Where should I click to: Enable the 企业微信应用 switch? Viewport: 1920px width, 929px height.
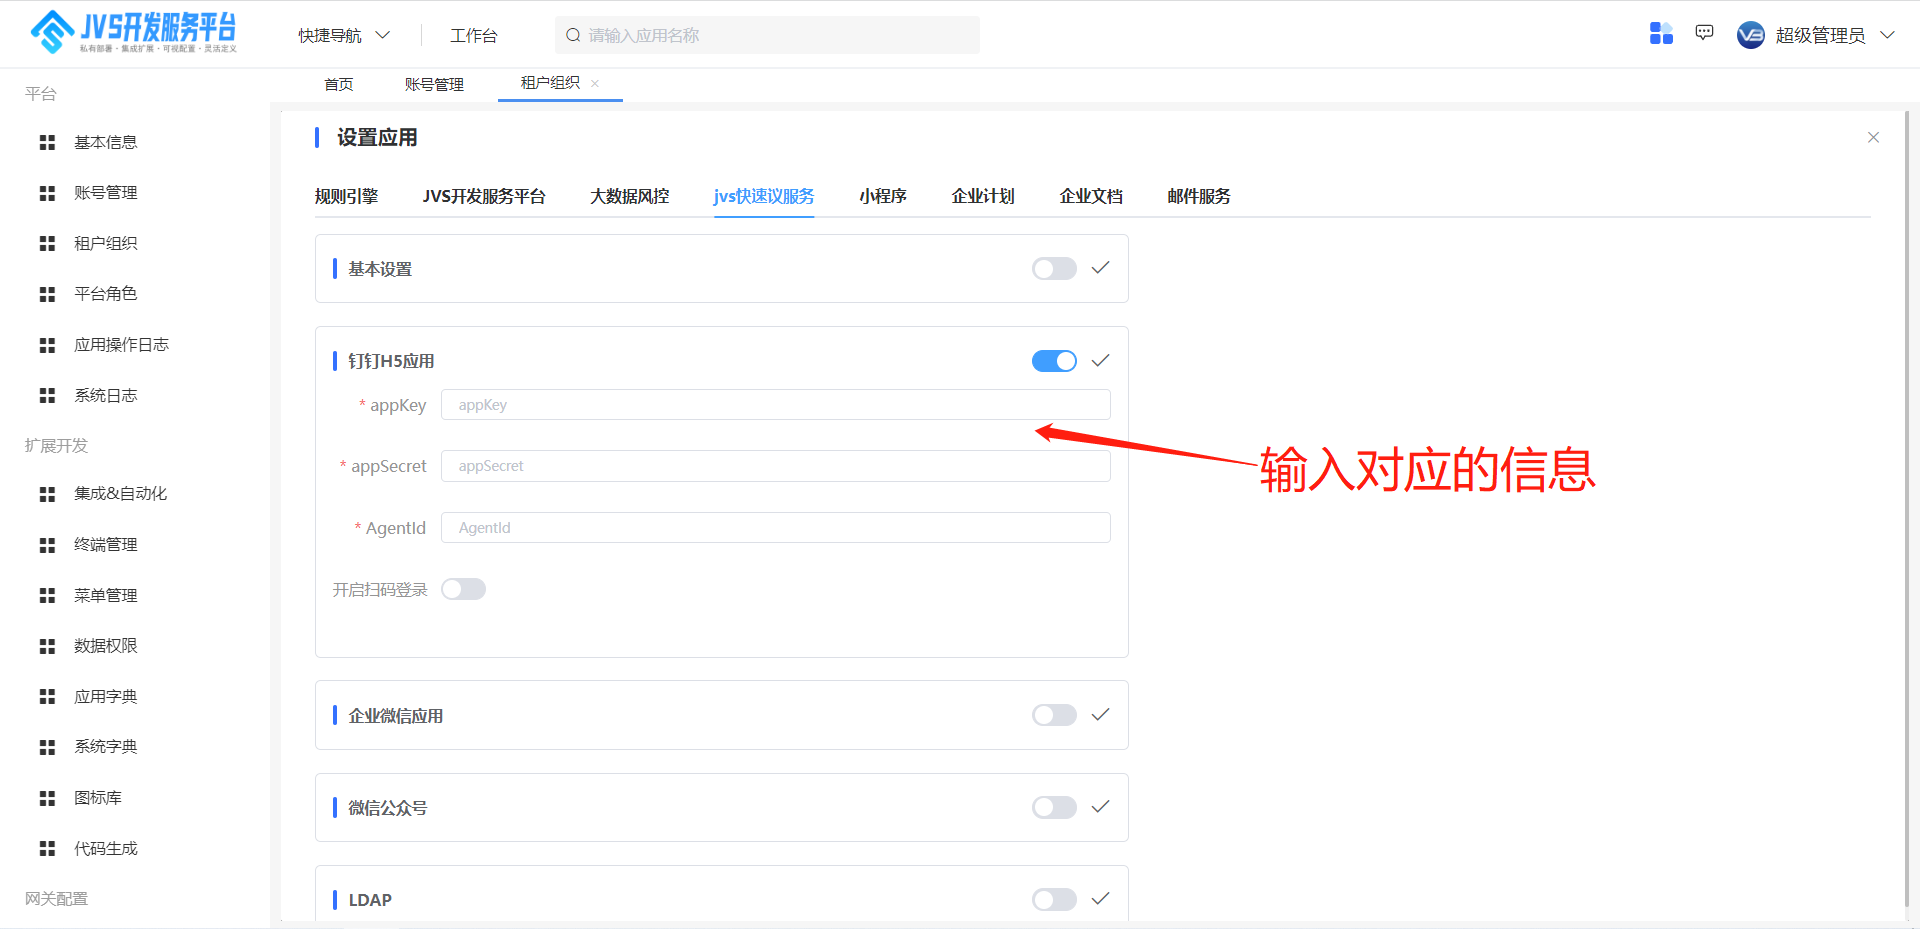pos(1054,715)
